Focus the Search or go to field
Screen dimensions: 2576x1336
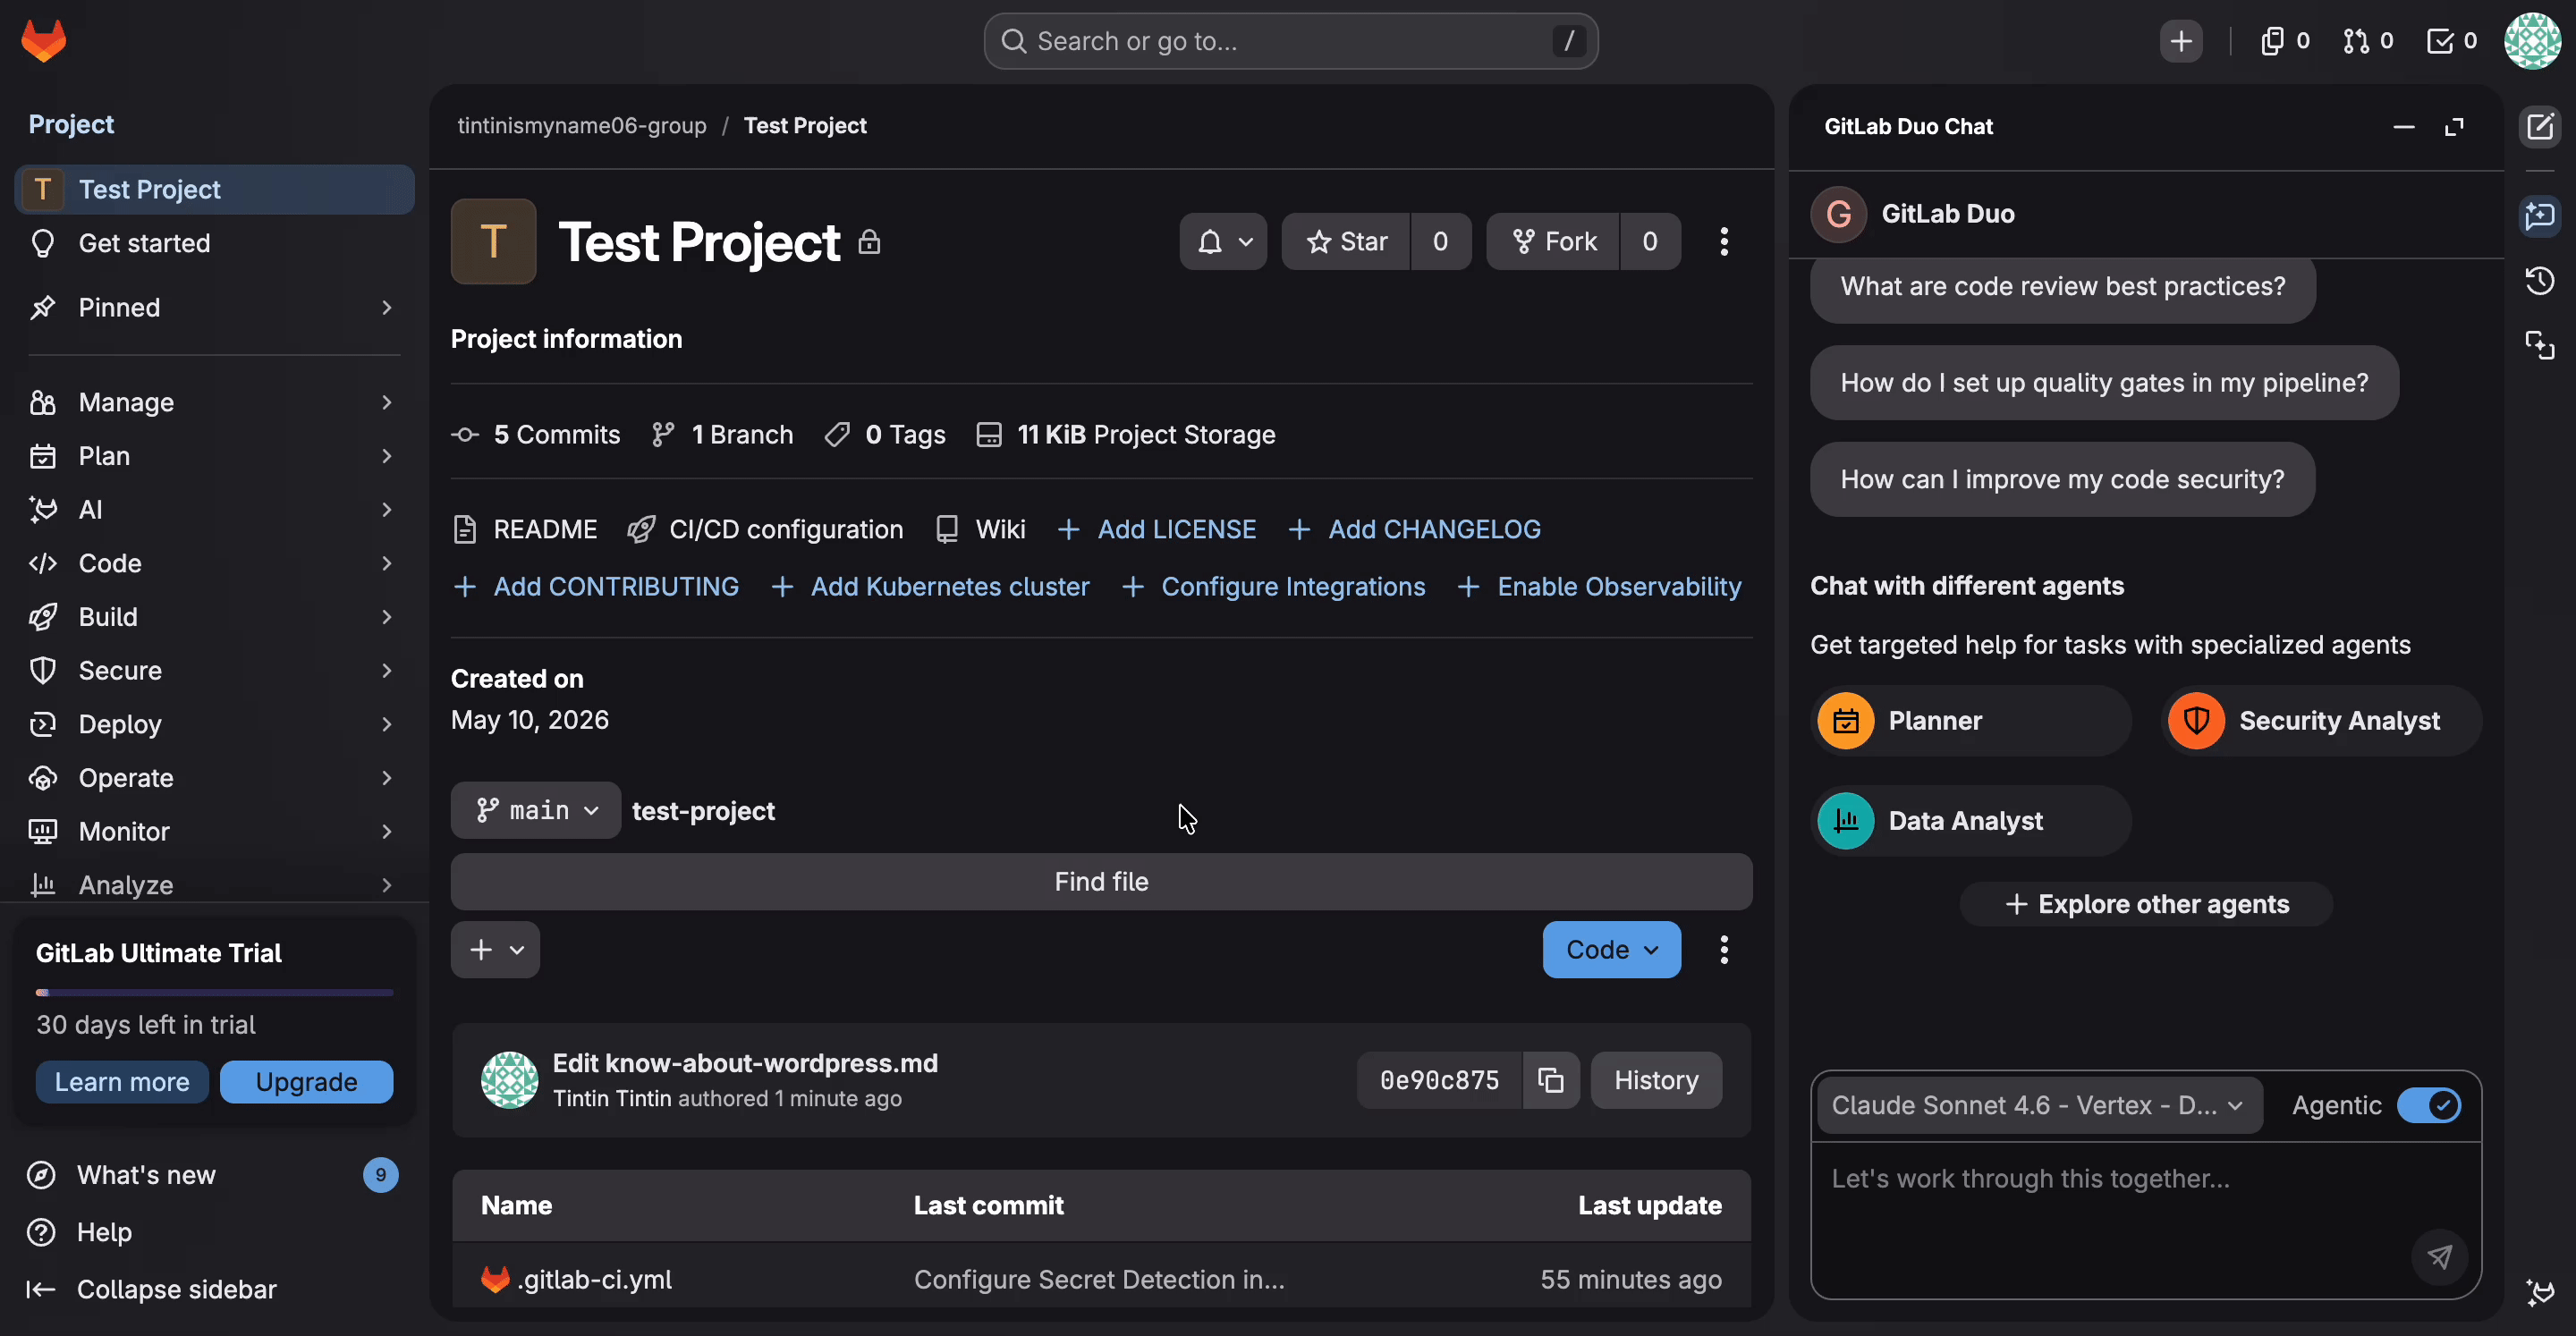(1290, 41)
